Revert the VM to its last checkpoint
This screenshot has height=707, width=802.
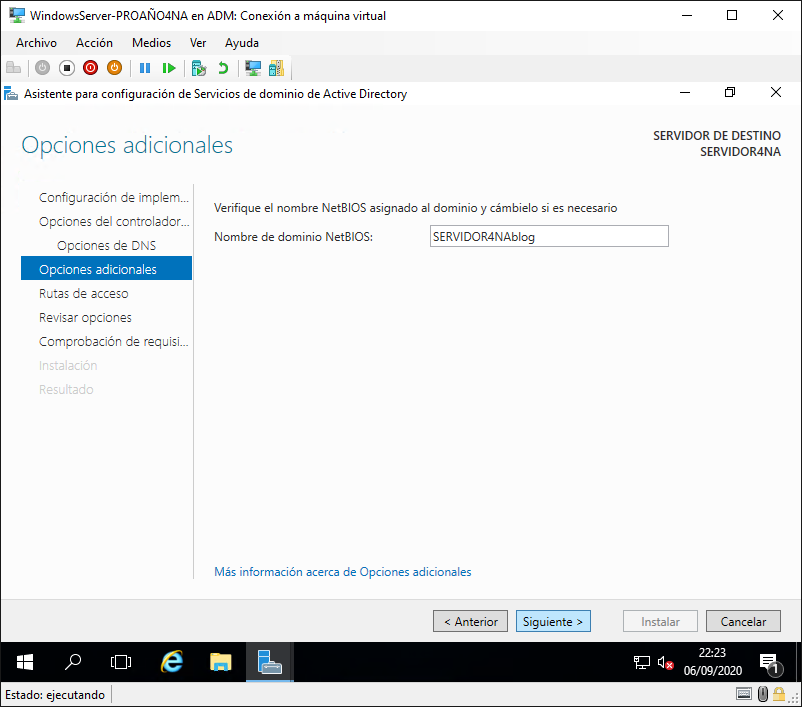click(x=222, y=68)
